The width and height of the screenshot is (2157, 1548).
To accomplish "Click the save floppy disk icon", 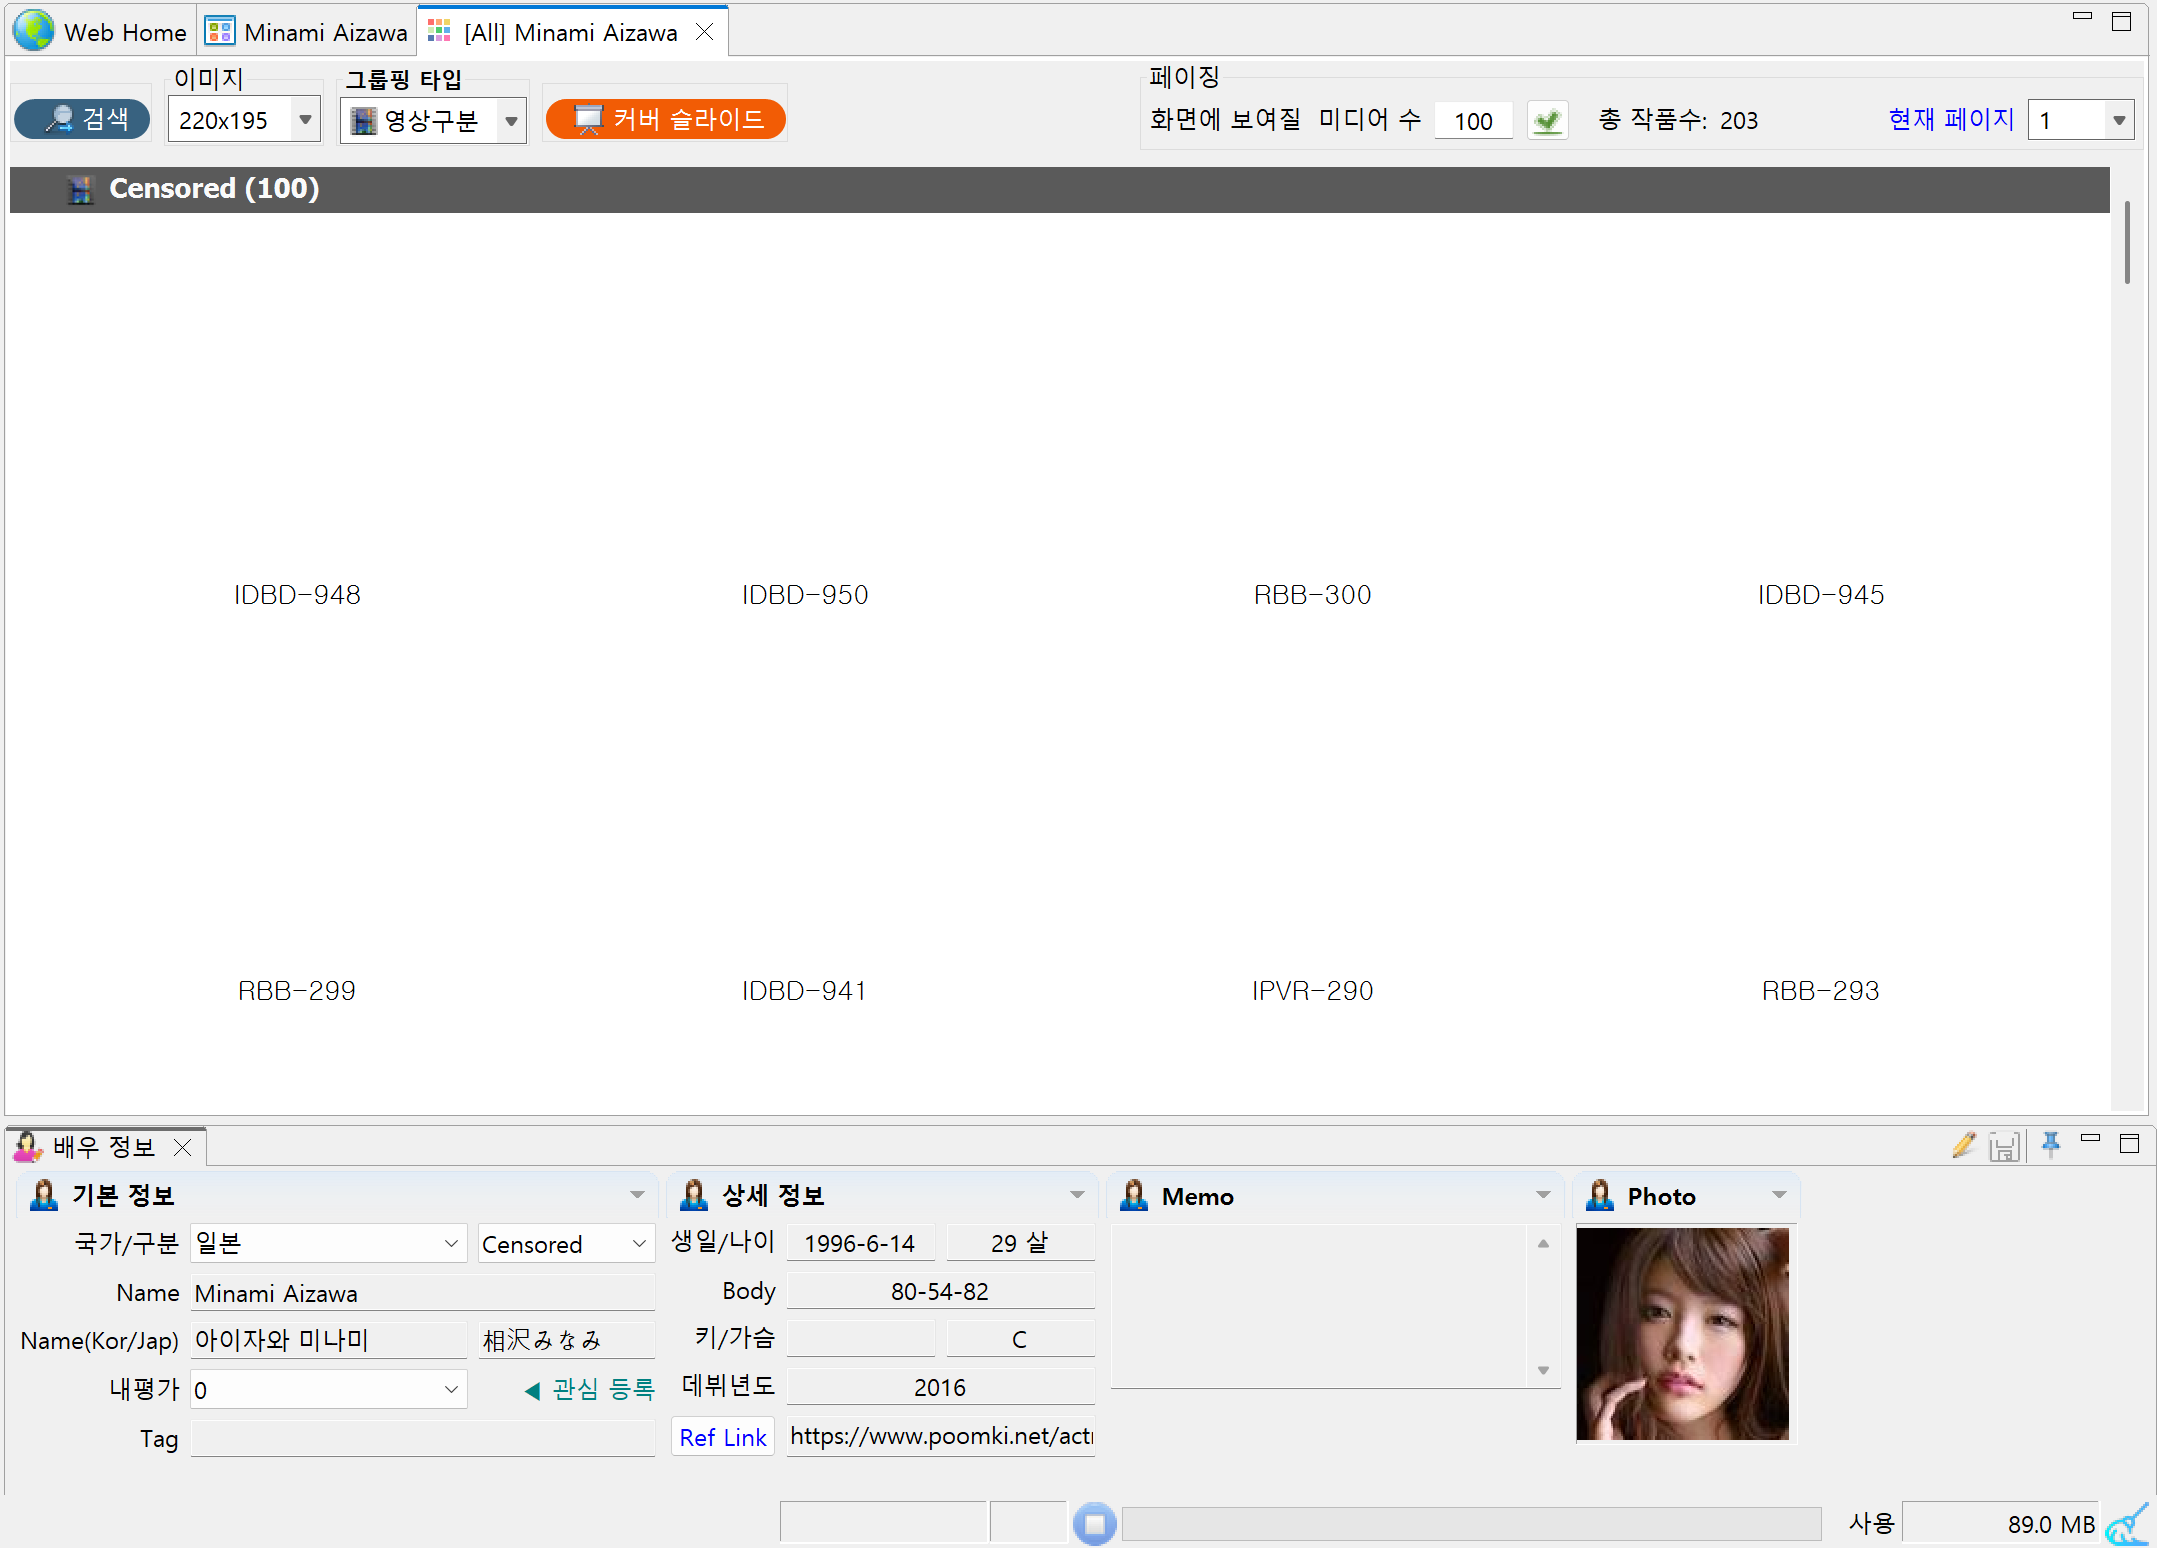I will (x=2004, y=1147).
